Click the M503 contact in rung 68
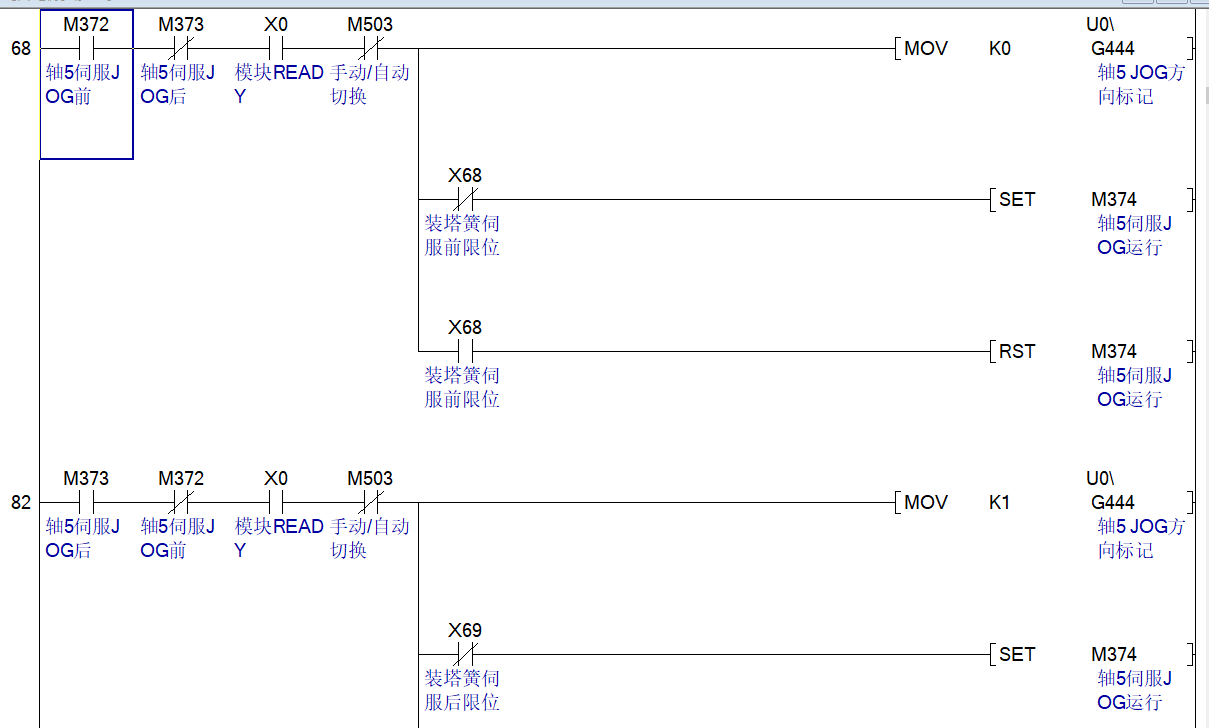 point(370,48)
